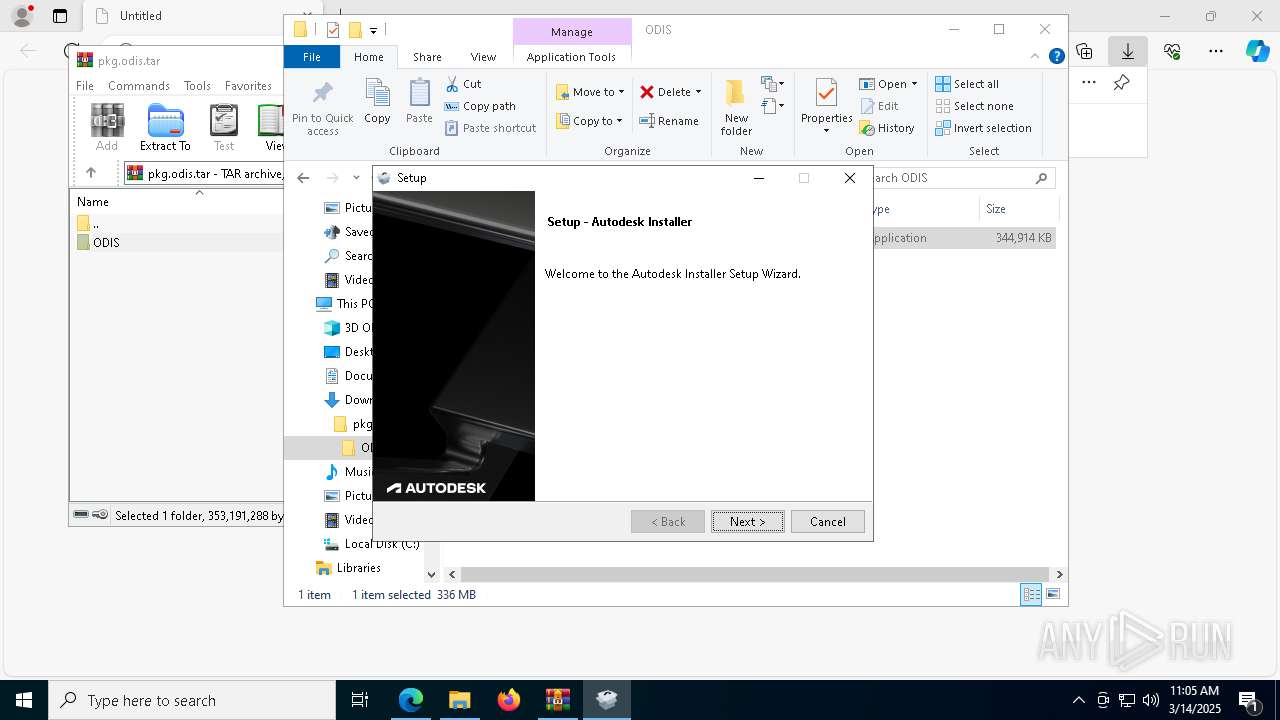Open Properties in Explorer ribbon
Screen dimensions: 1280x720
point(826,107)
